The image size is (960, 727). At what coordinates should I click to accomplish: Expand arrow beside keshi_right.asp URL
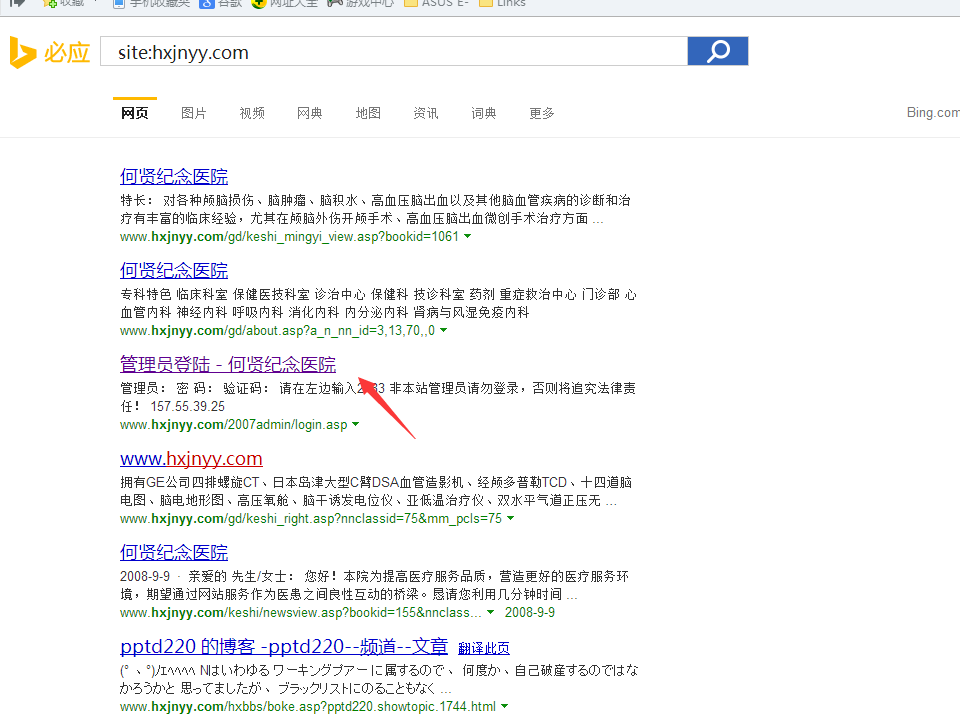coord(511,518)
